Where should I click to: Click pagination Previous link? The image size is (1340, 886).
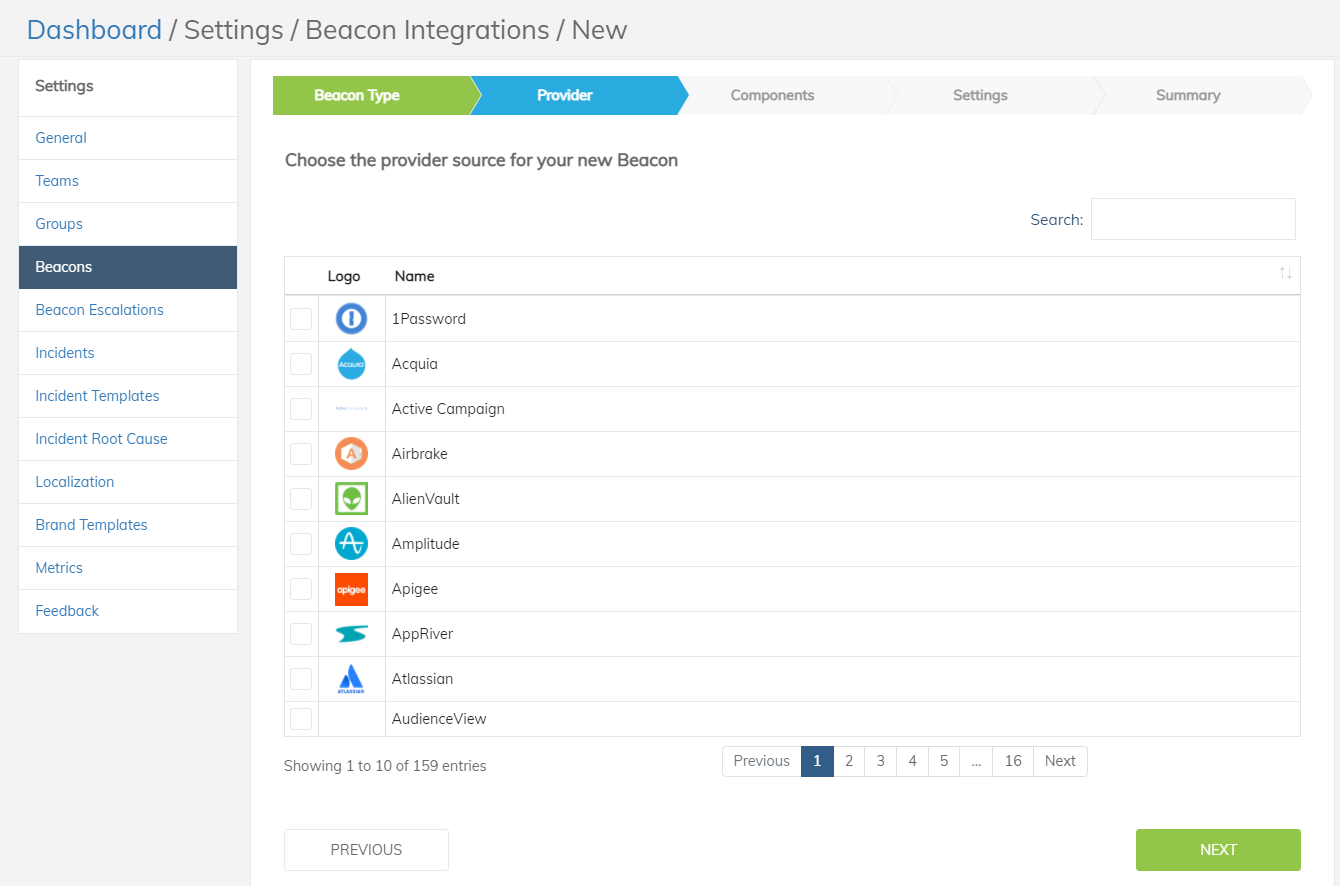click(x=762, y=761)
